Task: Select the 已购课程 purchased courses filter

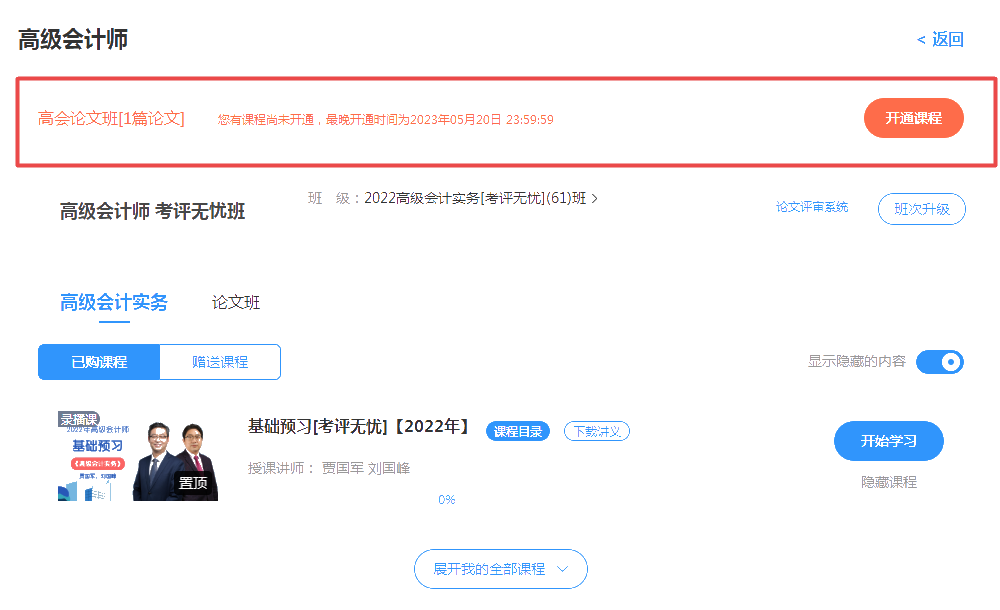Action: pyautogui.click(x=97, y=362)
